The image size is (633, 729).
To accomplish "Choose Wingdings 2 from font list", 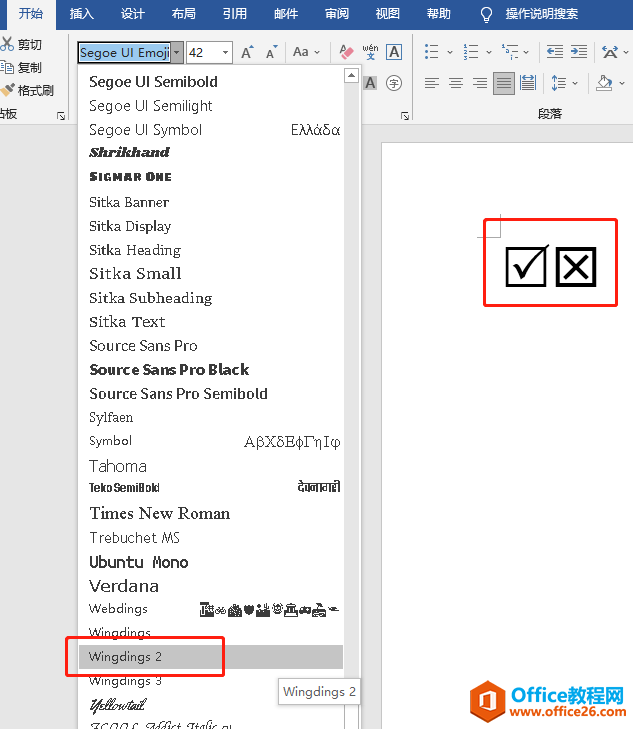I will tap(211, 656).
